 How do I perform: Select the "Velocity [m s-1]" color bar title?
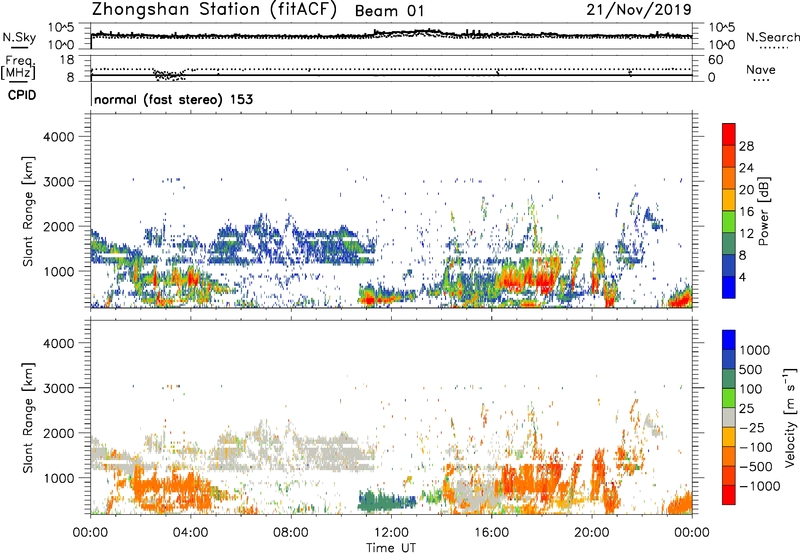tap(791, 417)
